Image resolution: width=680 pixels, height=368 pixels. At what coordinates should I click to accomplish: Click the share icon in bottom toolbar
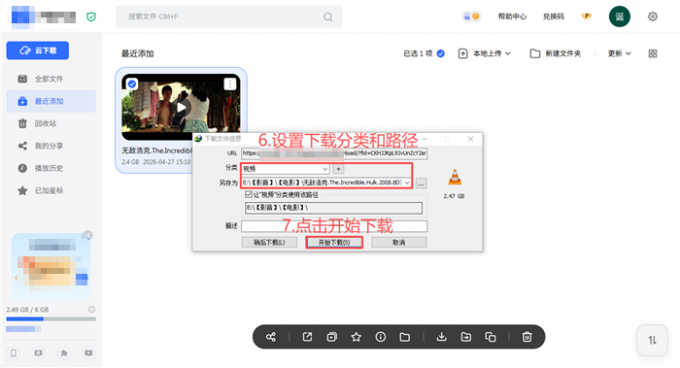pyautogui.click(x=271, y=337)
